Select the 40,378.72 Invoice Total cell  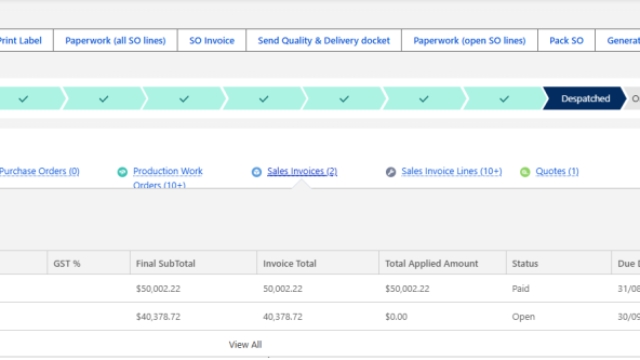click(x=282, y=316)
